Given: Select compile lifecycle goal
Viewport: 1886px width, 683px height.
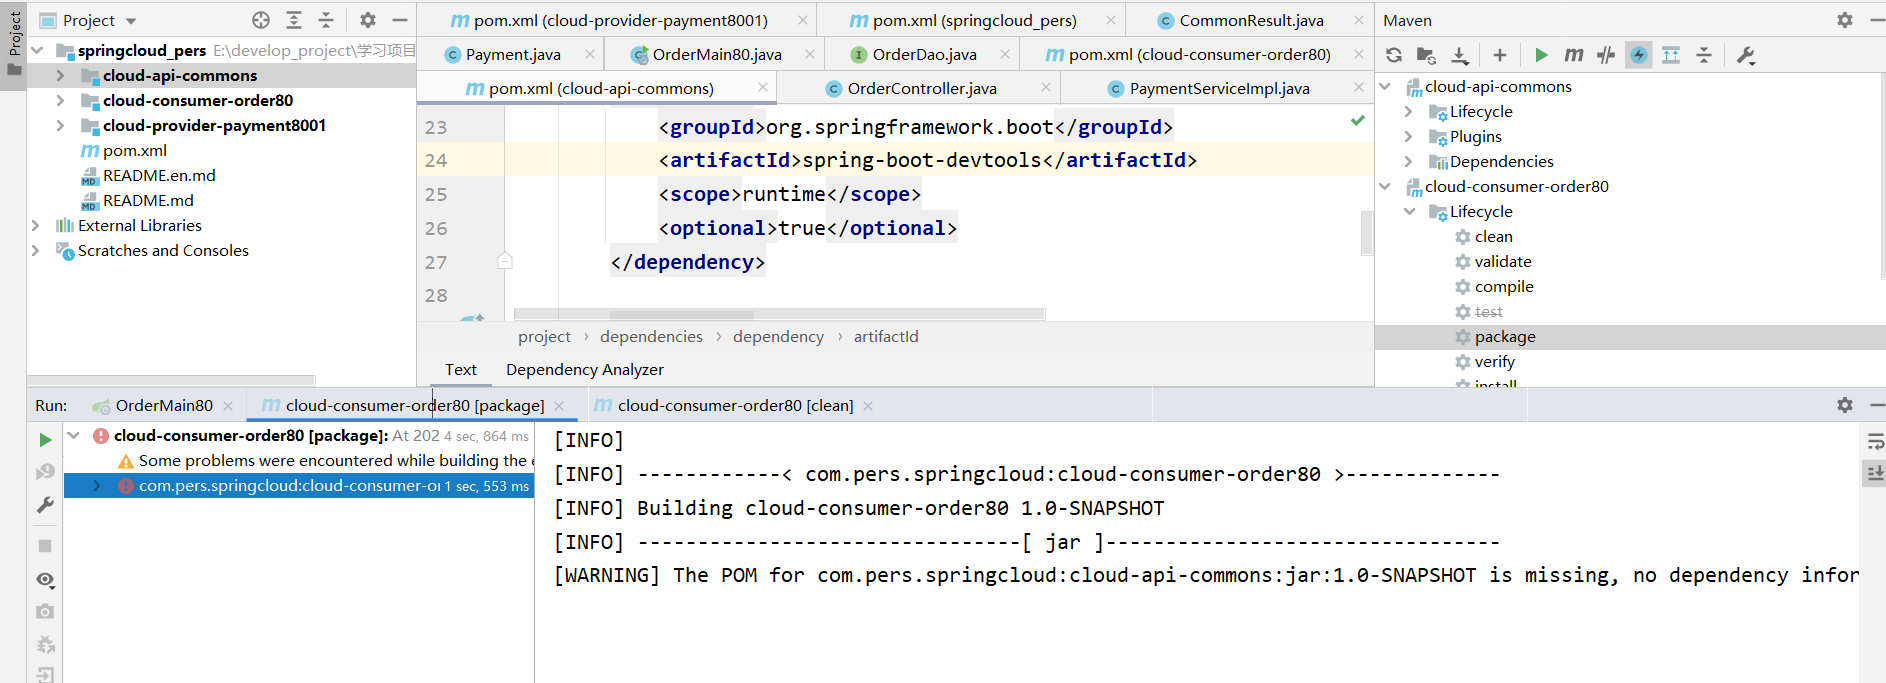Looking at the screenshot, I should pos(1504,286).
